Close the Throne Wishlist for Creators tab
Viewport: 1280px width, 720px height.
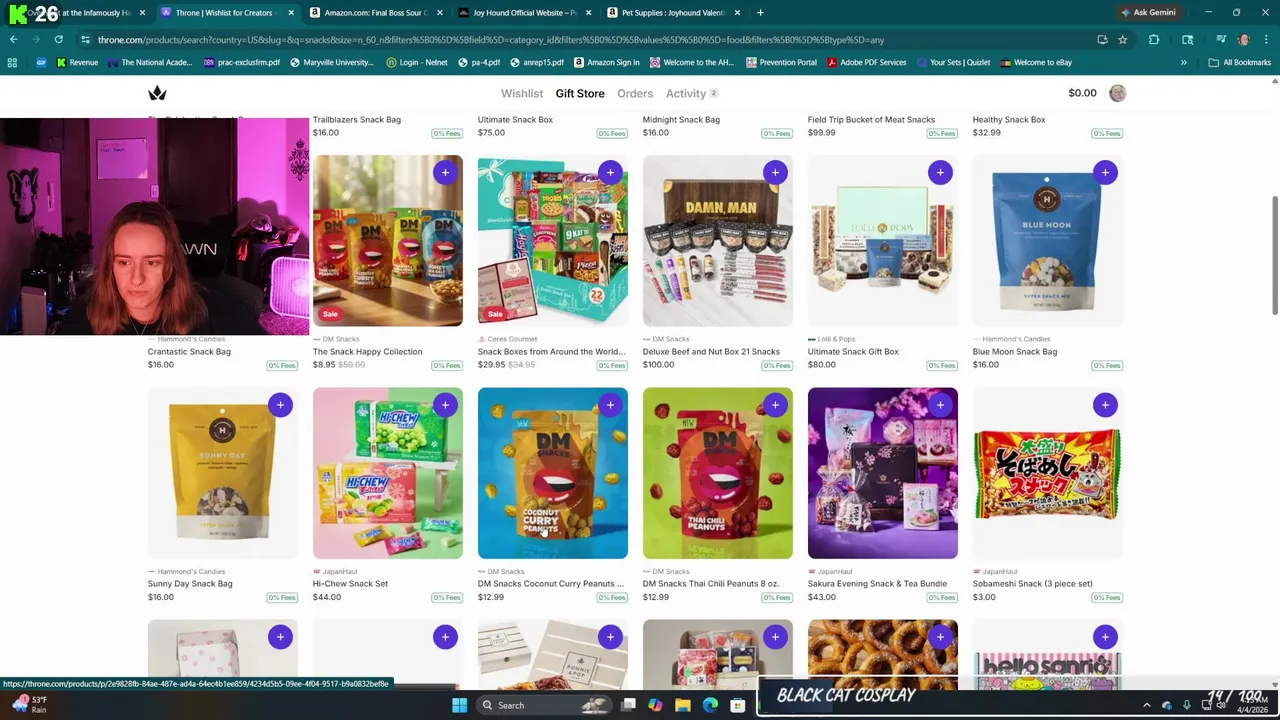(291, 13)
